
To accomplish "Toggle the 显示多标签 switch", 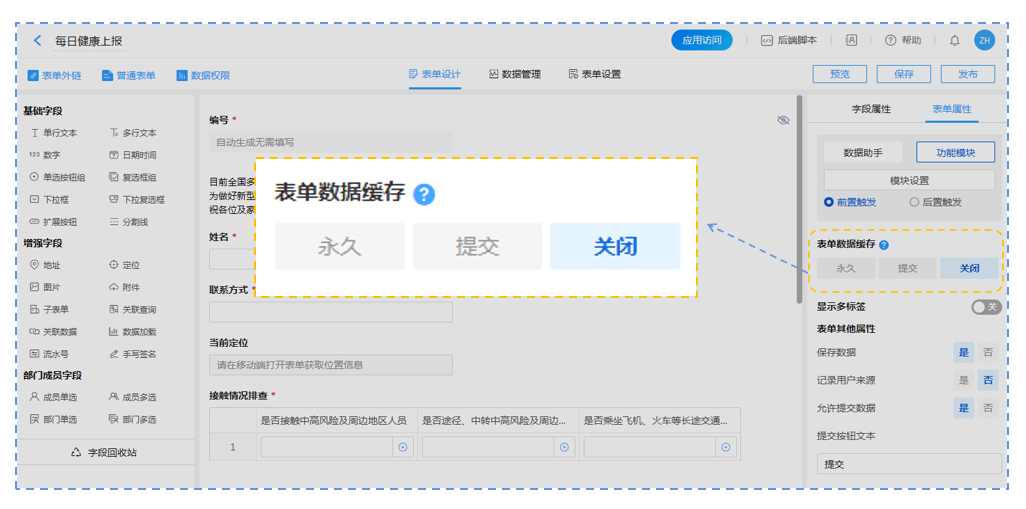I will pos(985,307).
